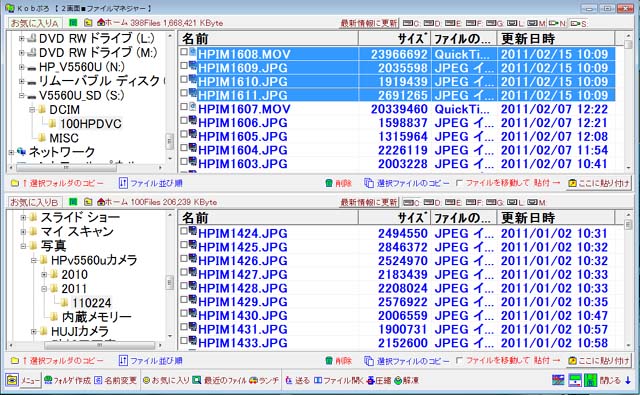The height and width of the screenshot is (395, 640).
Task: Collapse the DCIM folder node
Action: point(32,110)
